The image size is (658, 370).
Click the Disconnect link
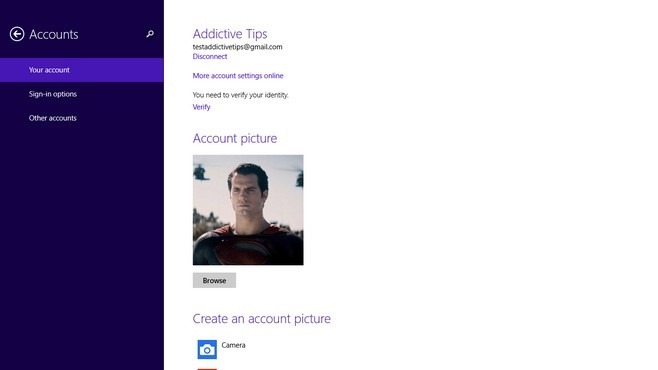[210, 56]
